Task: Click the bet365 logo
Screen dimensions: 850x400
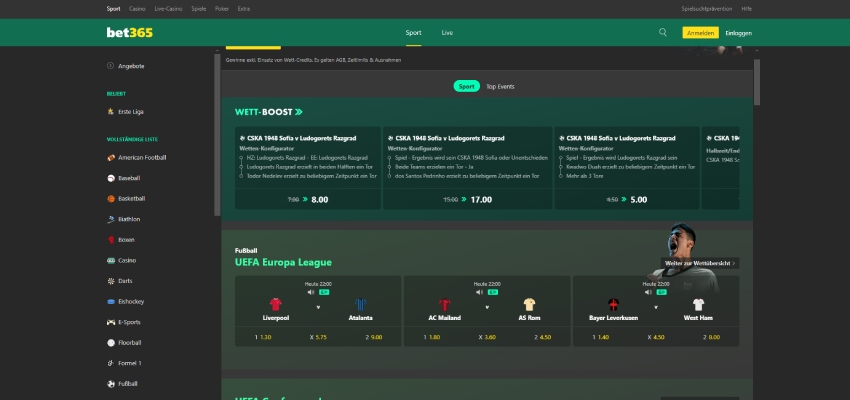Action: pyautogui.click(x=130, y=33)
